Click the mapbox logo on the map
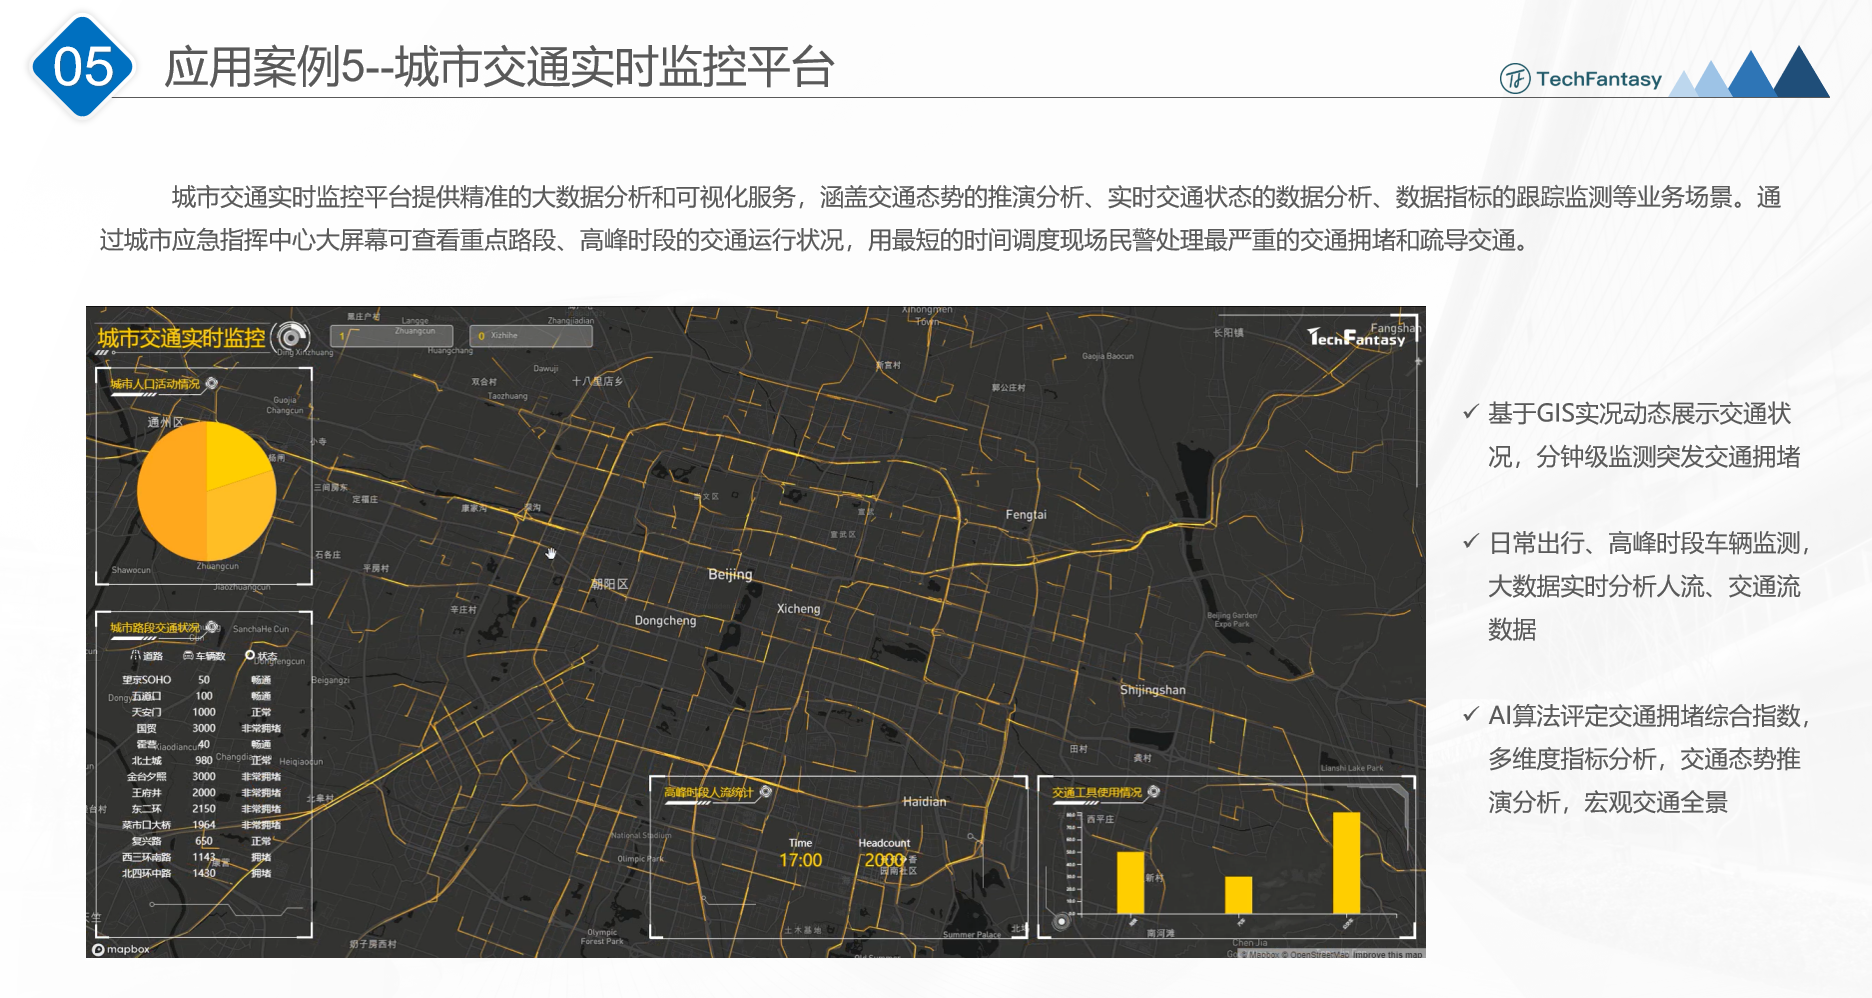Image resolution: width=1872 pixels, height=998 pixels. (121, 949)
